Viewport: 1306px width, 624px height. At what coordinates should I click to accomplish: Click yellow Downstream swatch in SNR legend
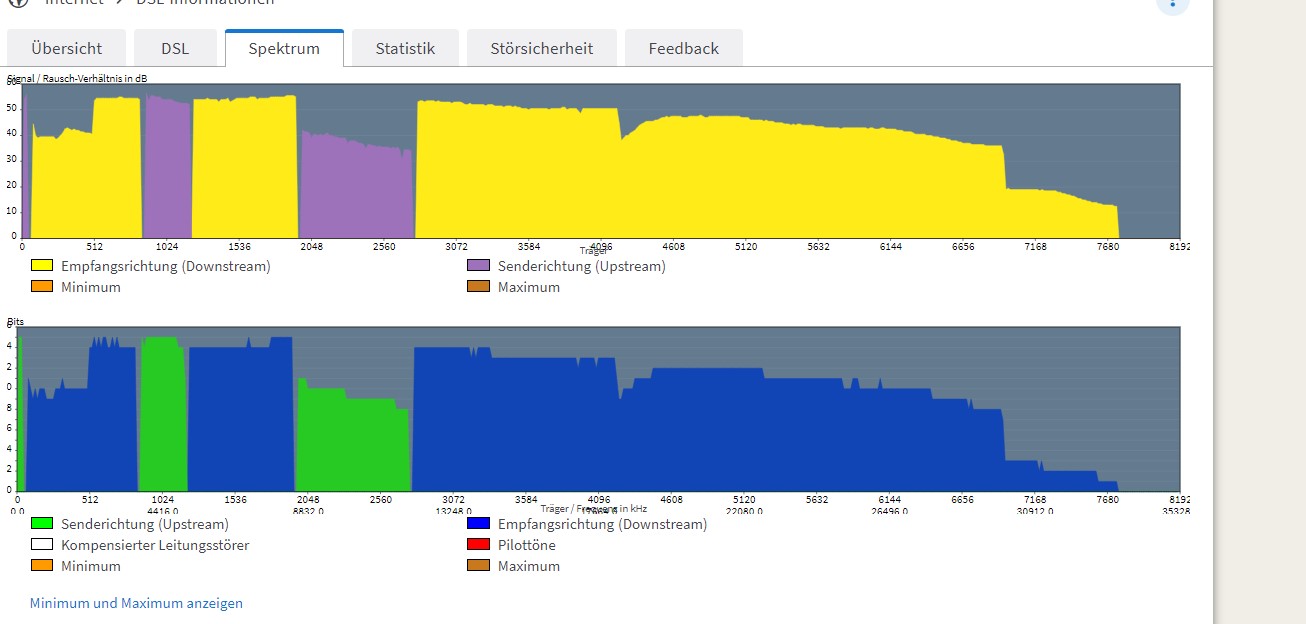(x=42, y=266)
